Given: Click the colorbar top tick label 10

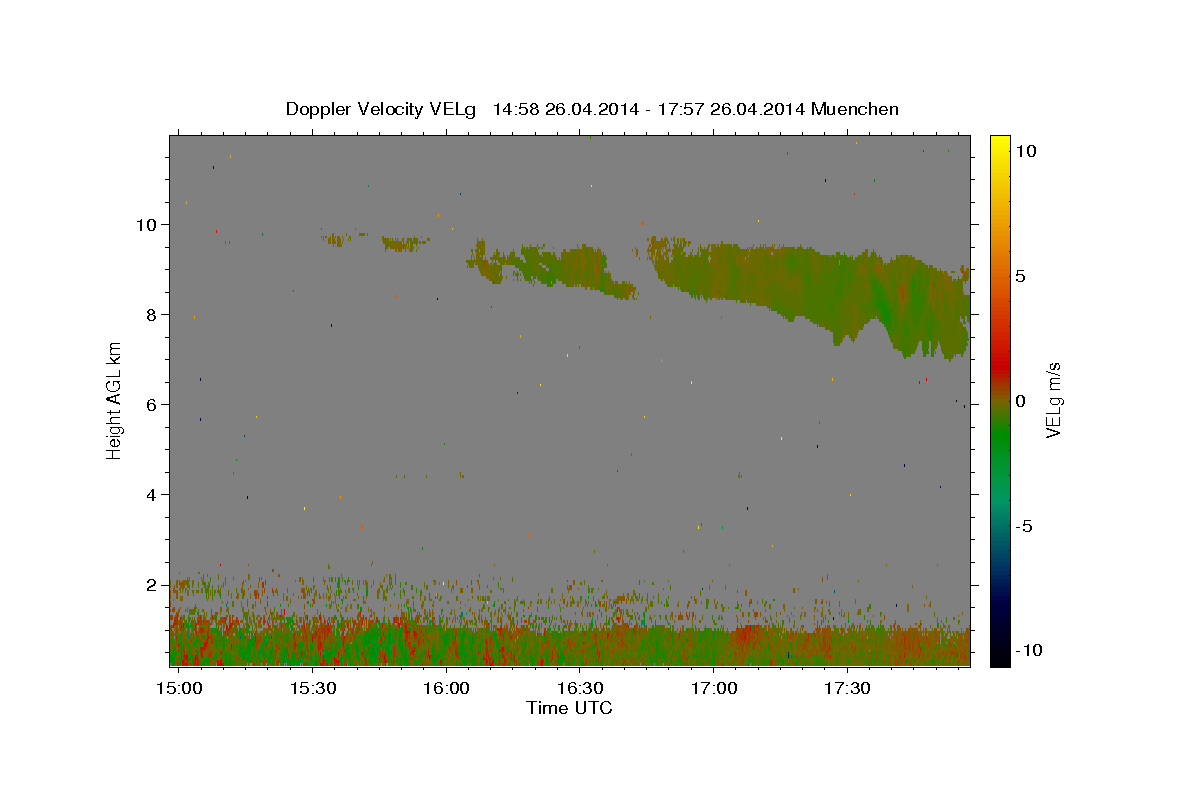Looking at the screenshot, I should click(x=1025, y=151).
